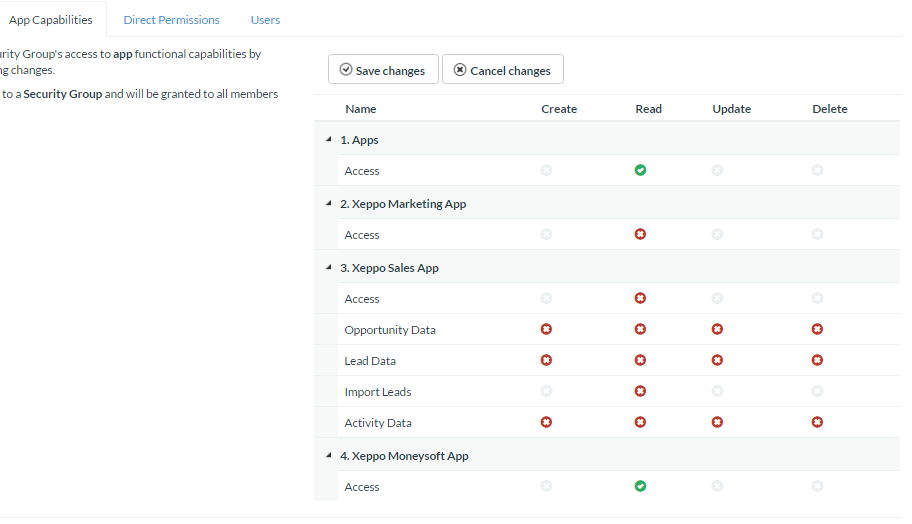
Task: Click the Save changes button
Action: tap(383, 70)
